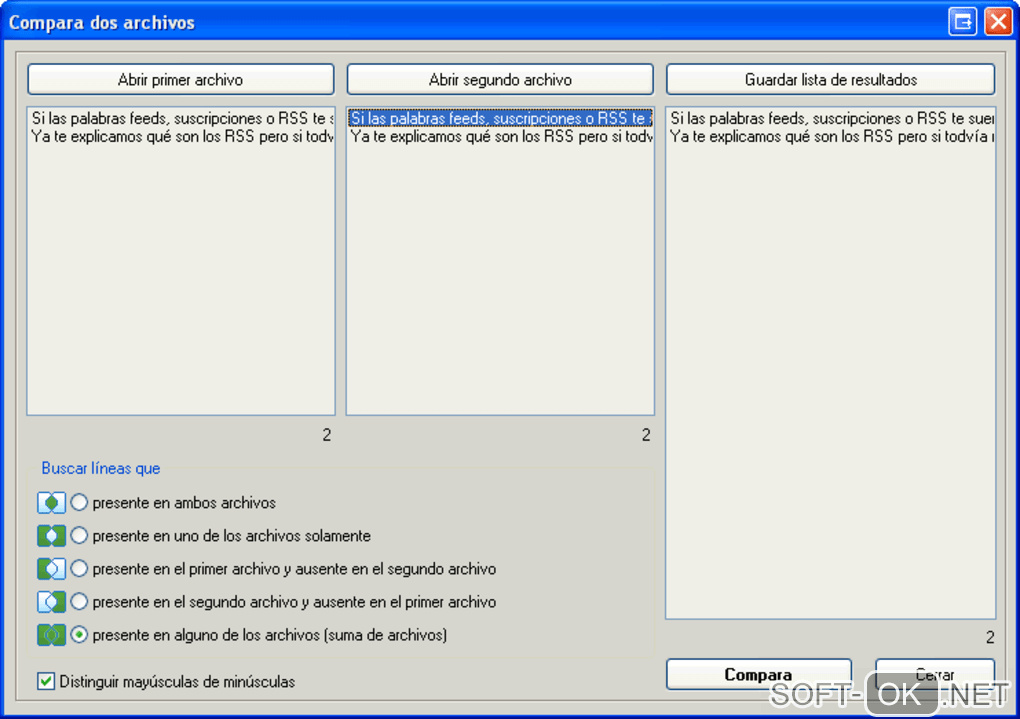Run the comparison with the Compara button
Viewport: 1020px width, 719px height.
click(758, 674)
